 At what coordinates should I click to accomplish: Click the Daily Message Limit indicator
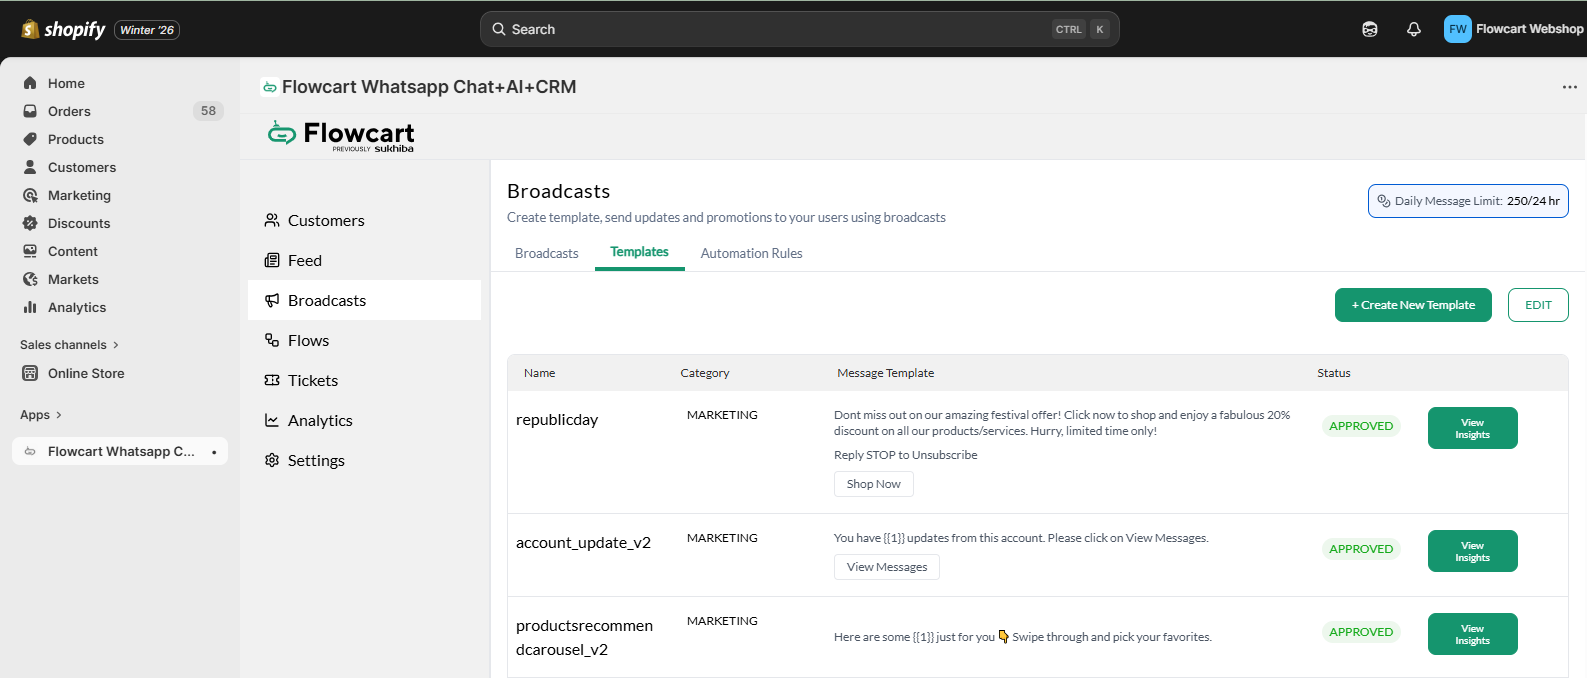(x=1468, y=201)
